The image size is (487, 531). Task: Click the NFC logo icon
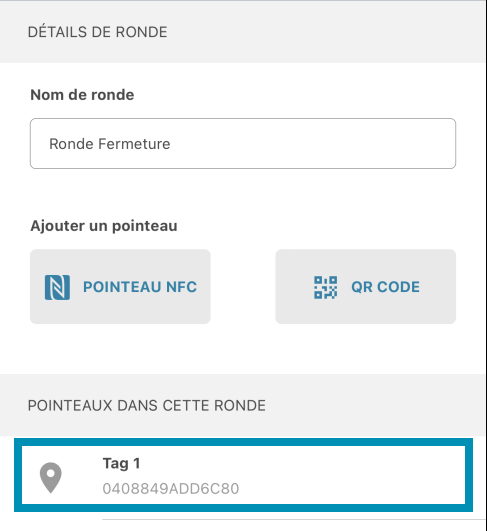click(x=57, y=287)
